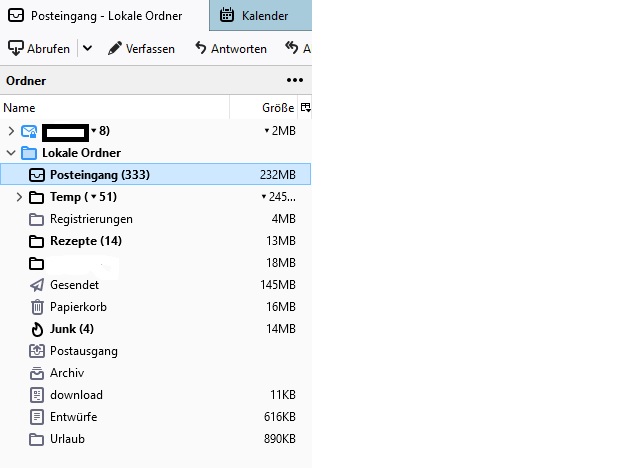This screenshot has height=468, width=640.
Task: Click the Verfassen button
Action: (141, 48)
